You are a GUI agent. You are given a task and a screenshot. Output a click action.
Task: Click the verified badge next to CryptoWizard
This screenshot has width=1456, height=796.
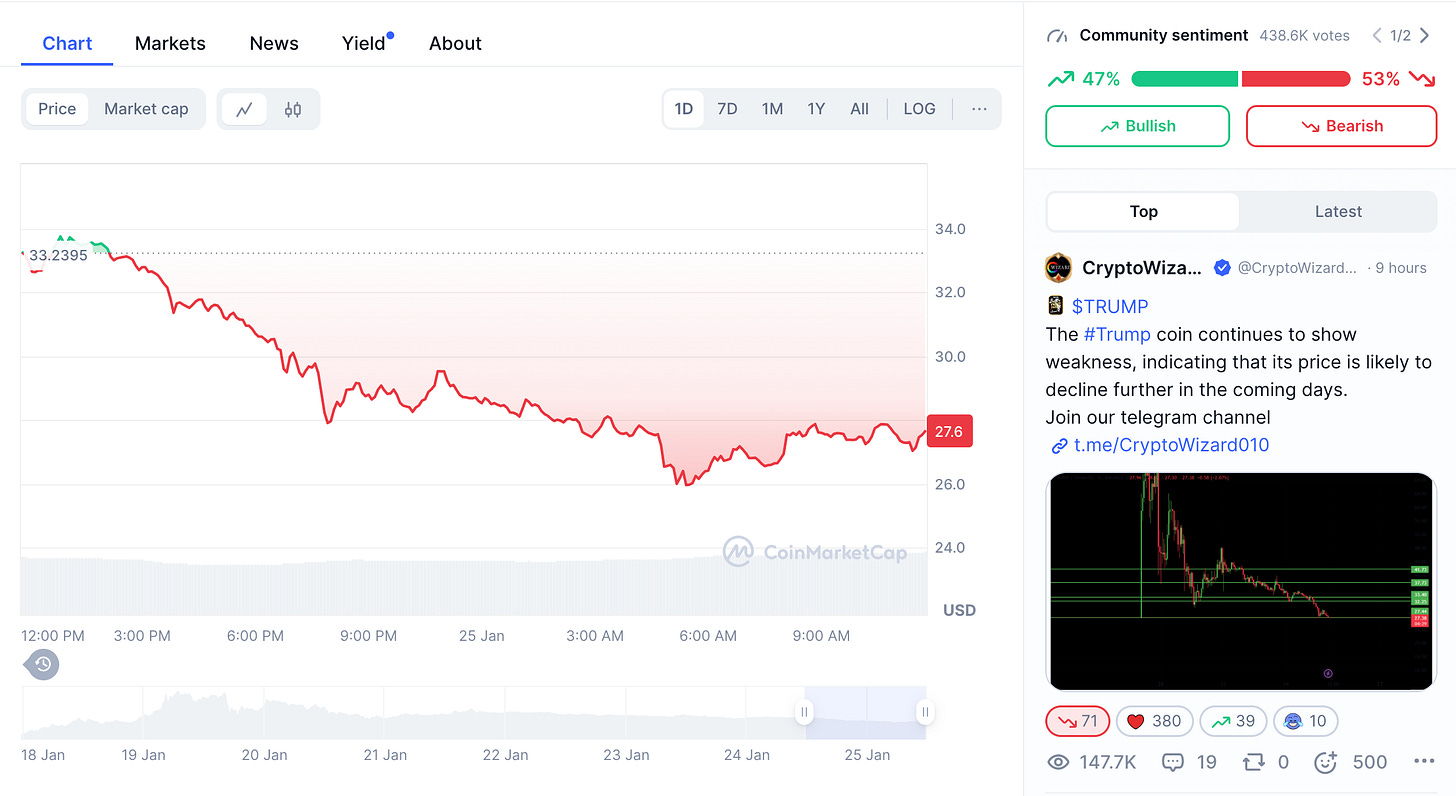(1222, 268)
